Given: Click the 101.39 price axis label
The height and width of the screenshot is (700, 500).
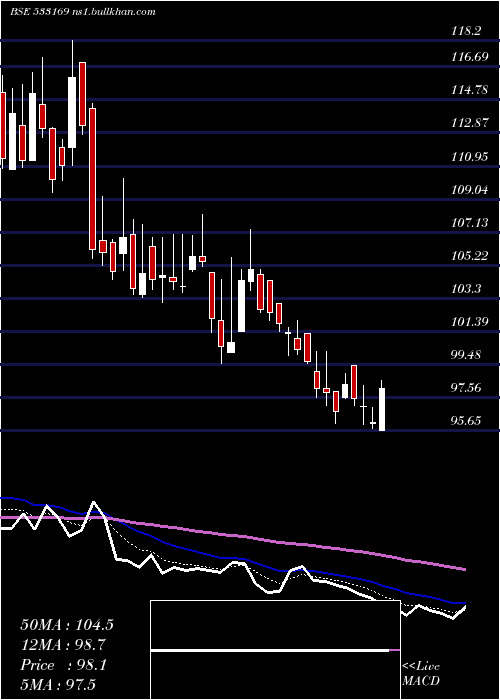Looking at the screenshot, I should tap(469, 322).
